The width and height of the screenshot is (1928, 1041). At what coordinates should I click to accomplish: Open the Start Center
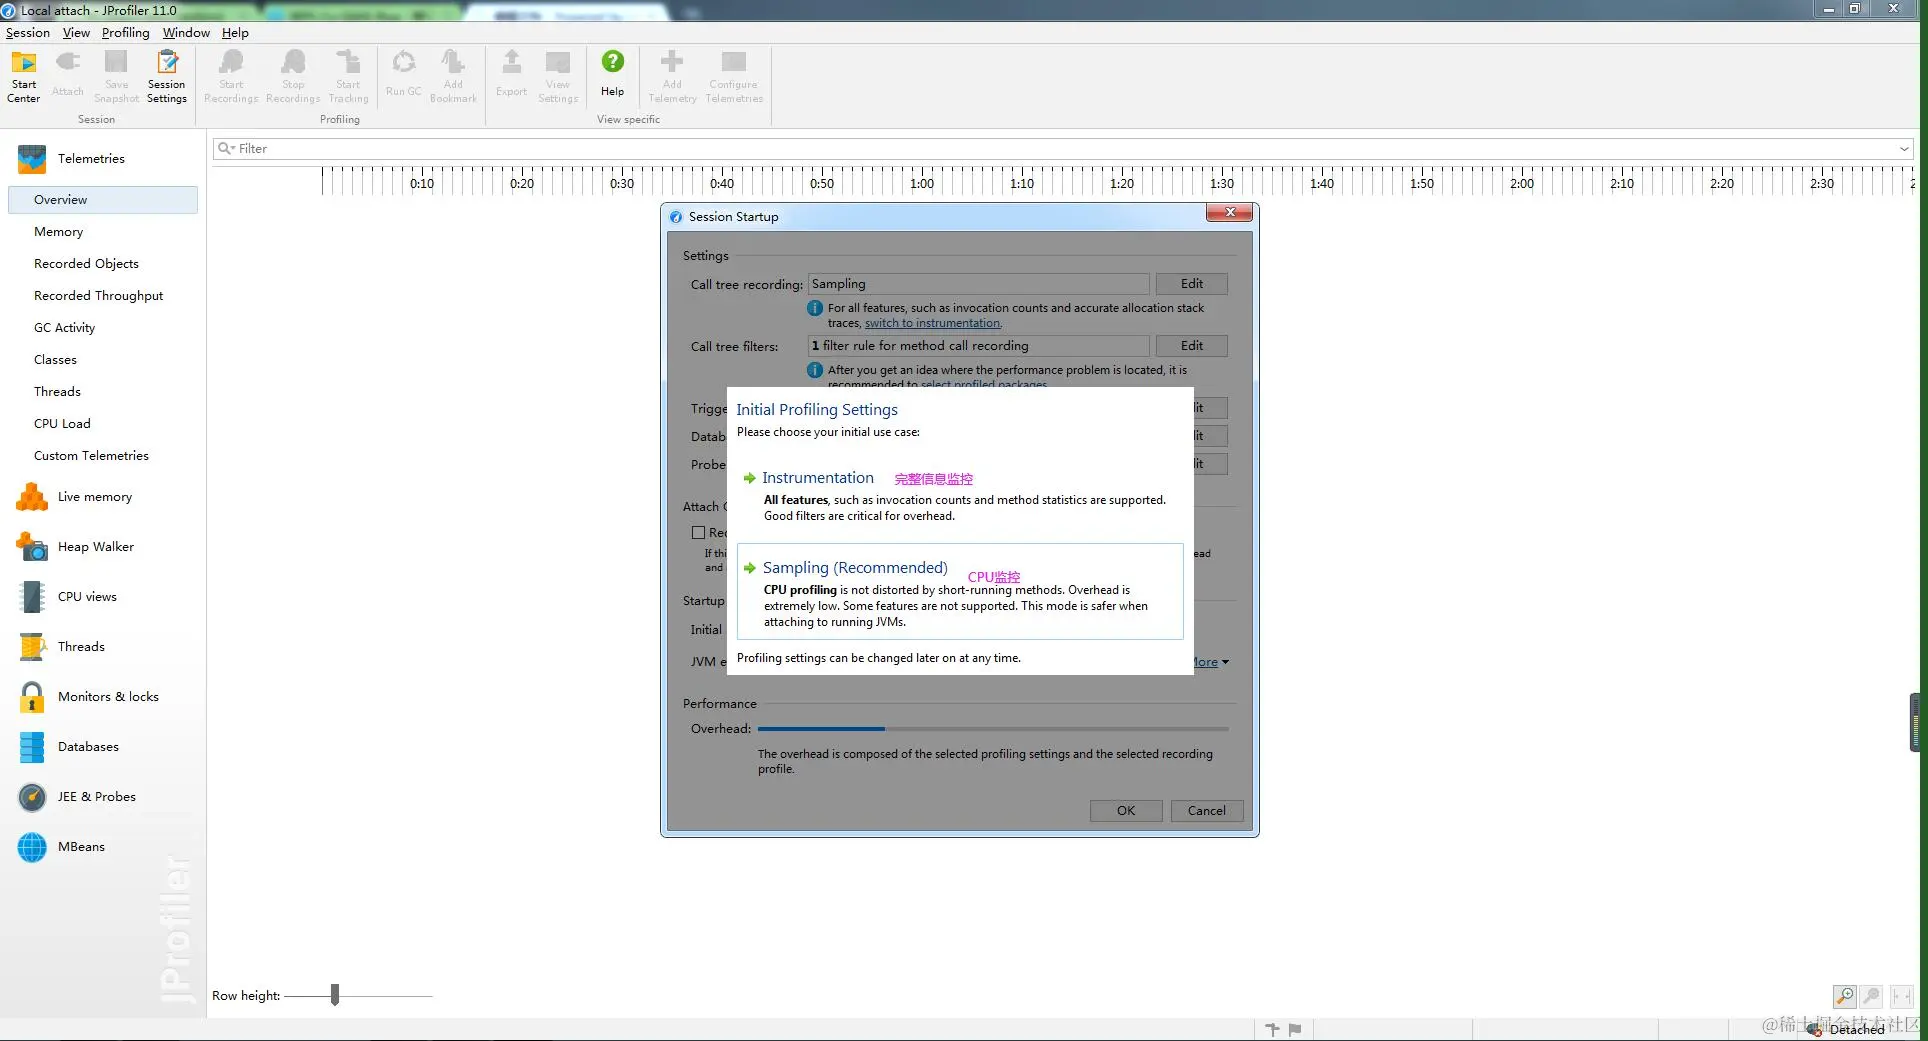click(x=23, y=76)
